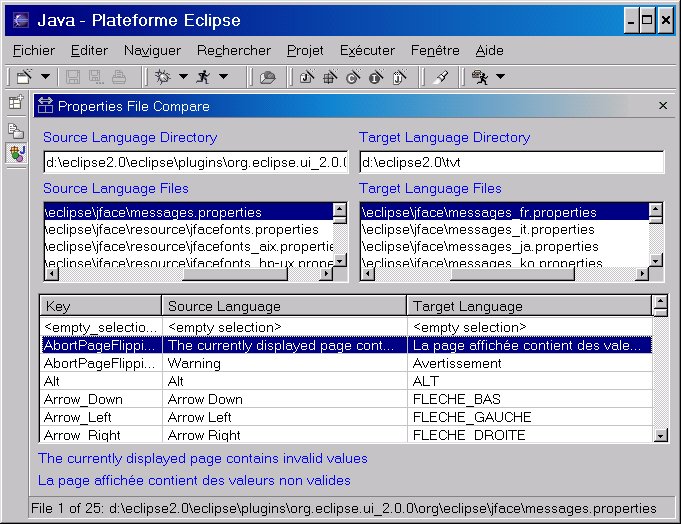Select \eclipse\jface\resource\jfacefonts.properties source file
The image size is (681, 524).
click(x=188, y=229)
